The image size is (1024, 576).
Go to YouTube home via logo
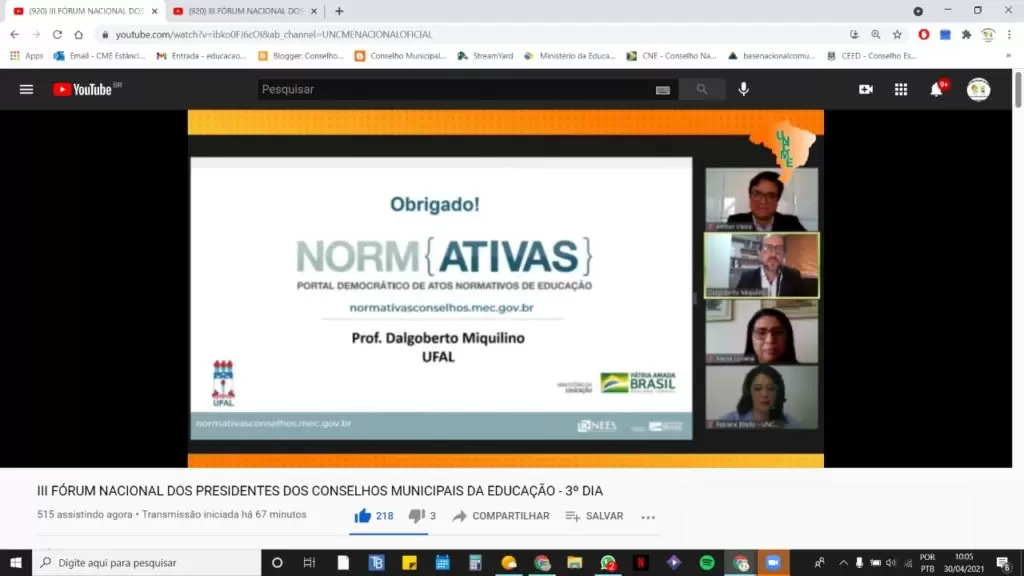[x=84, y=89]
